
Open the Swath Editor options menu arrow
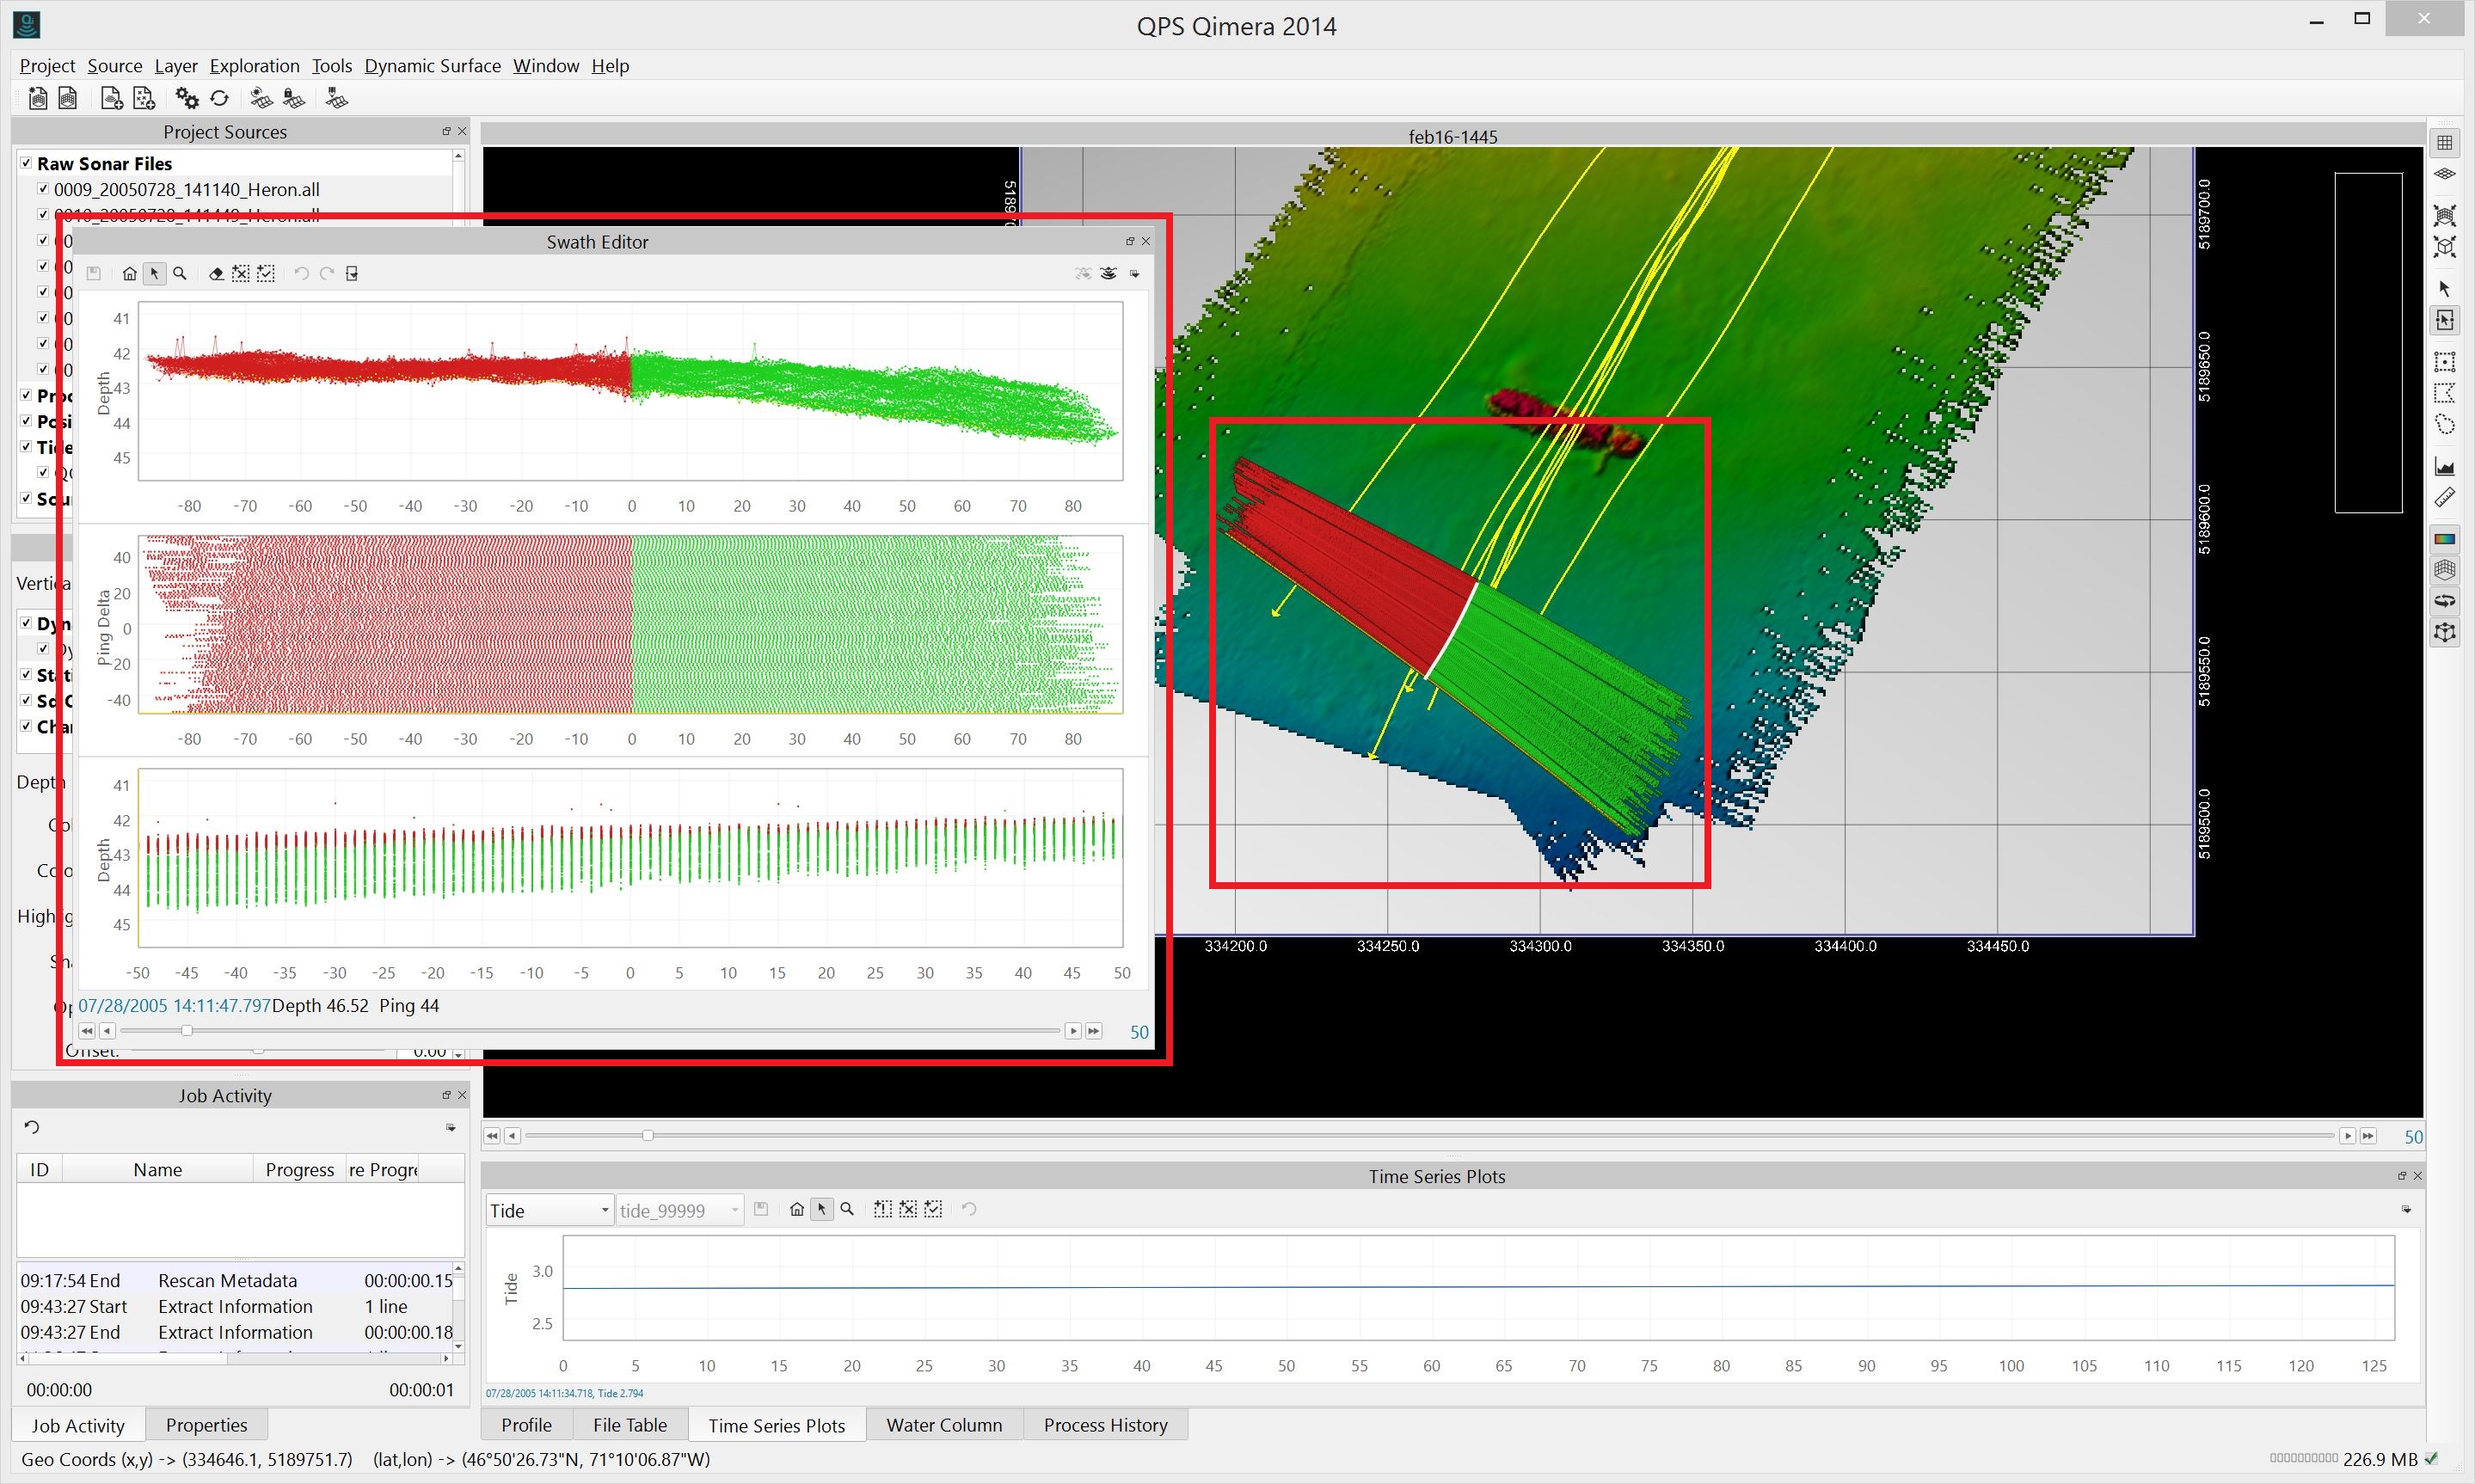[1134, 273]
